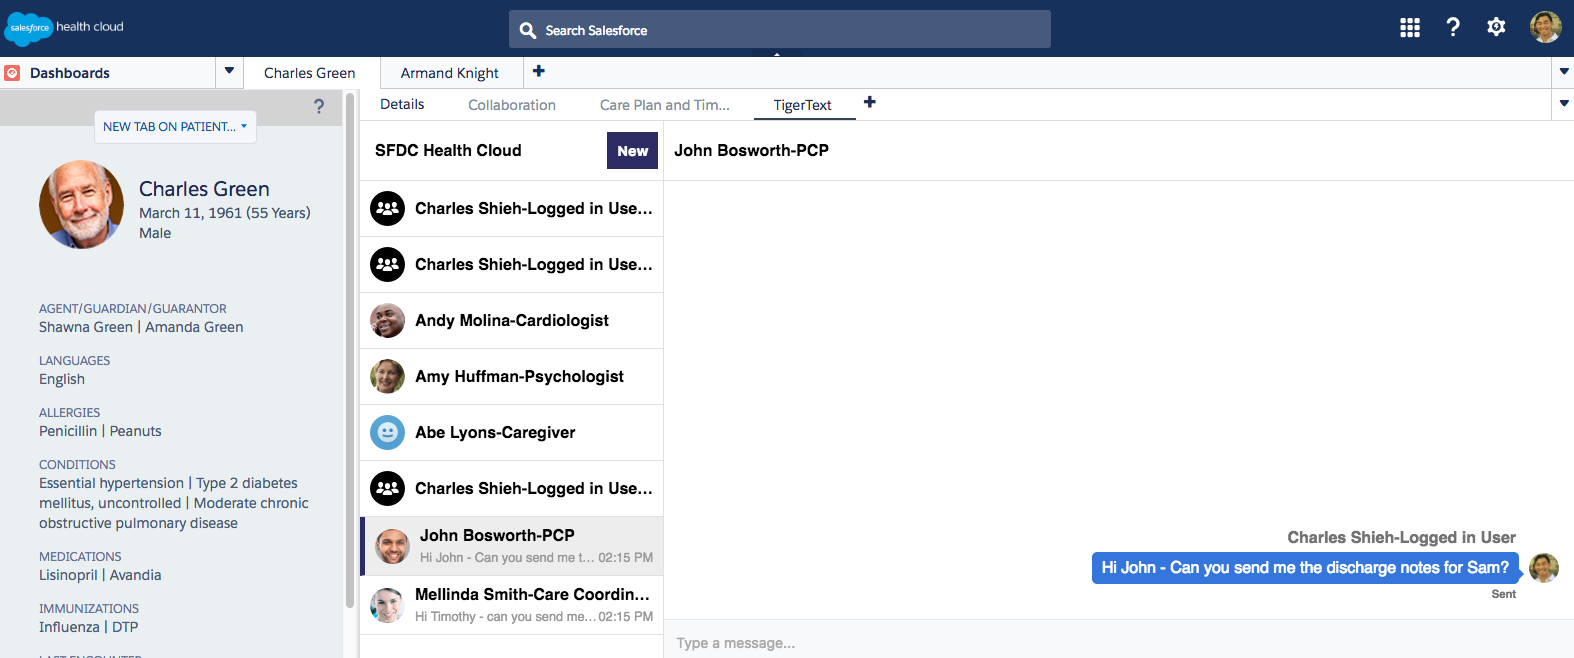Open the Care Plan and Timeline subtab
Screen dimensions: 1574x658
point(665,105)
